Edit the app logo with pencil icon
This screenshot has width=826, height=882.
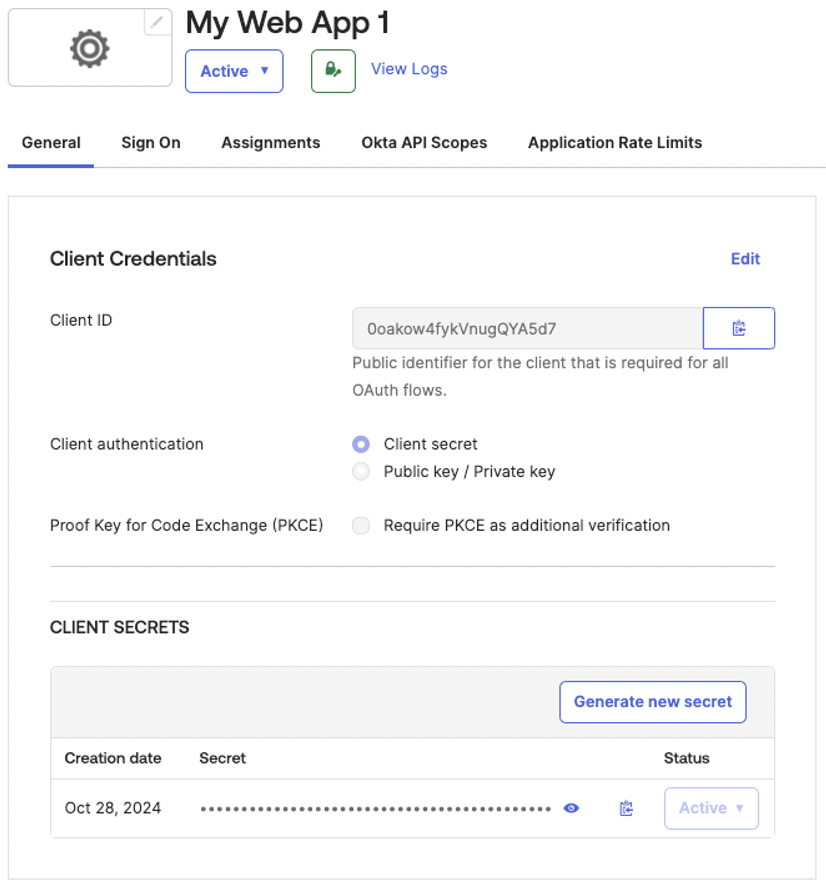tap(158, 22)
